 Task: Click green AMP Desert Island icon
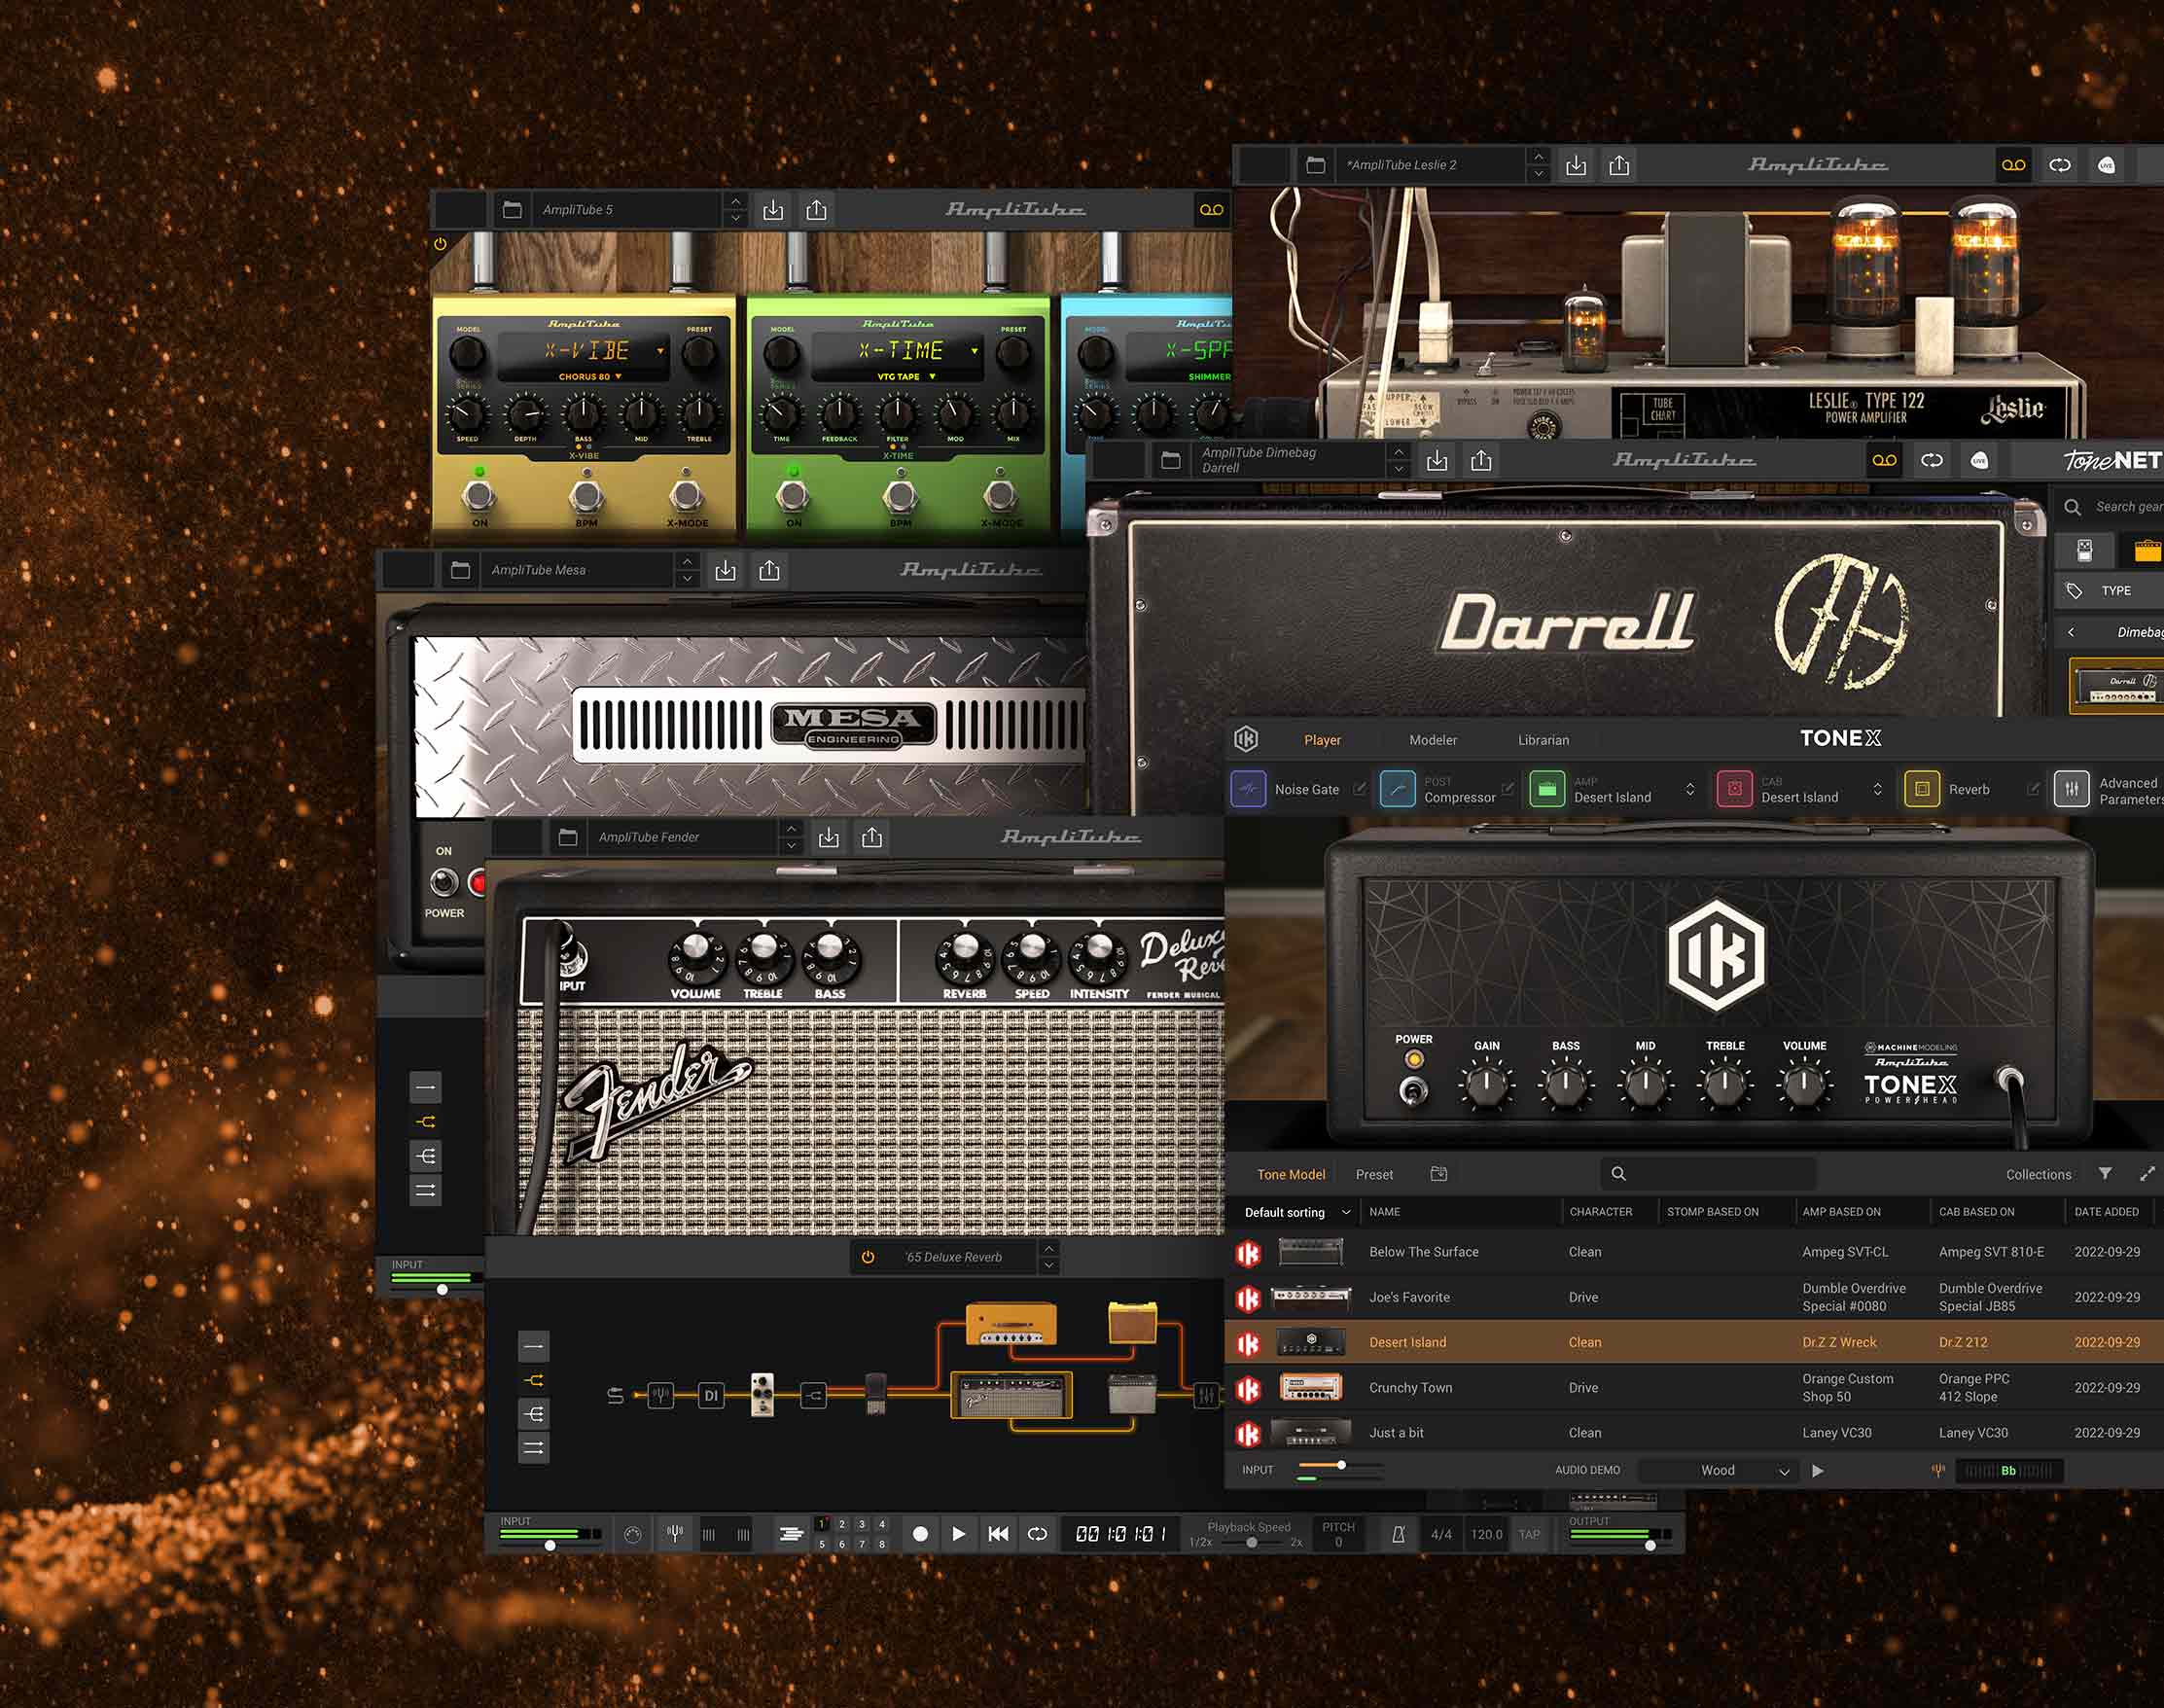tap(1547, 789)
